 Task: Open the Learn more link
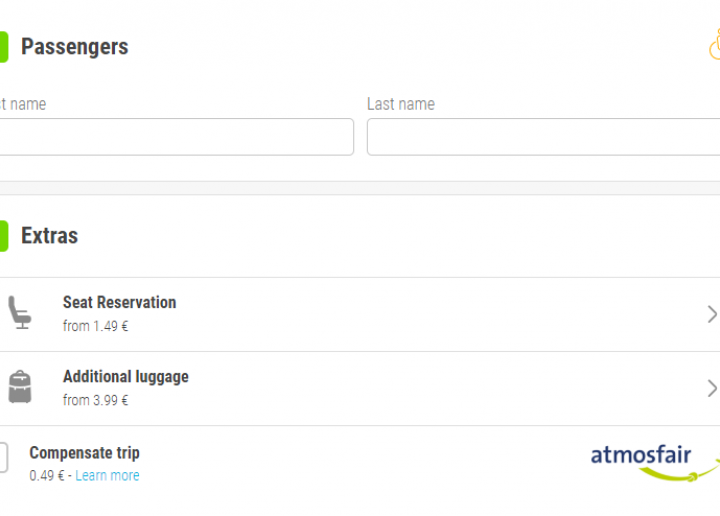click(x=107, y=476)
